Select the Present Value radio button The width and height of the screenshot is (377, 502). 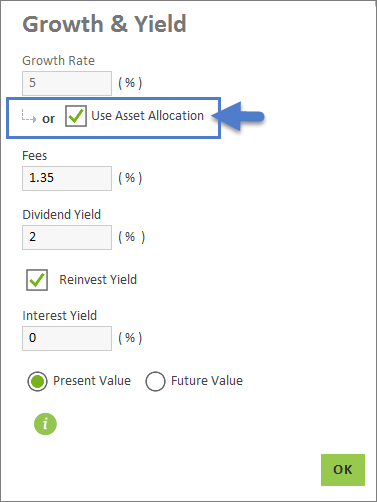(x=37, y=381)
